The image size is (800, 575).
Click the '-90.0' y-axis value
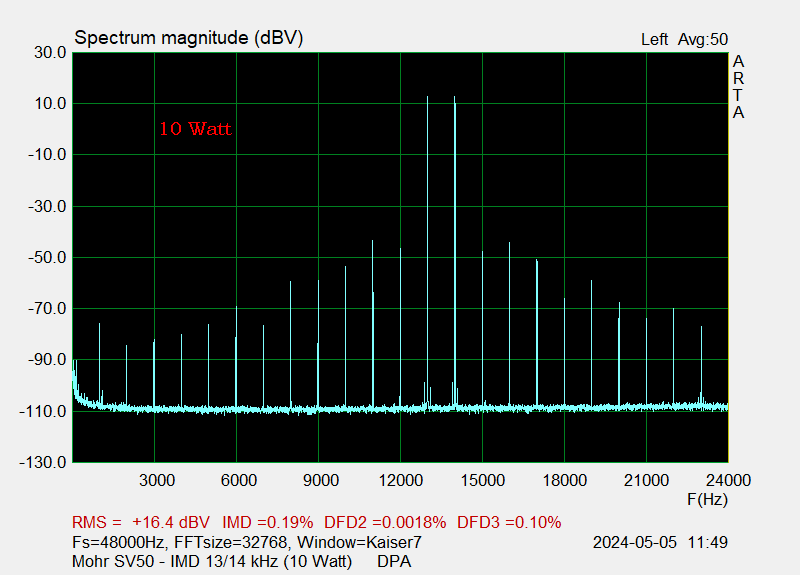tap(47, 360)
